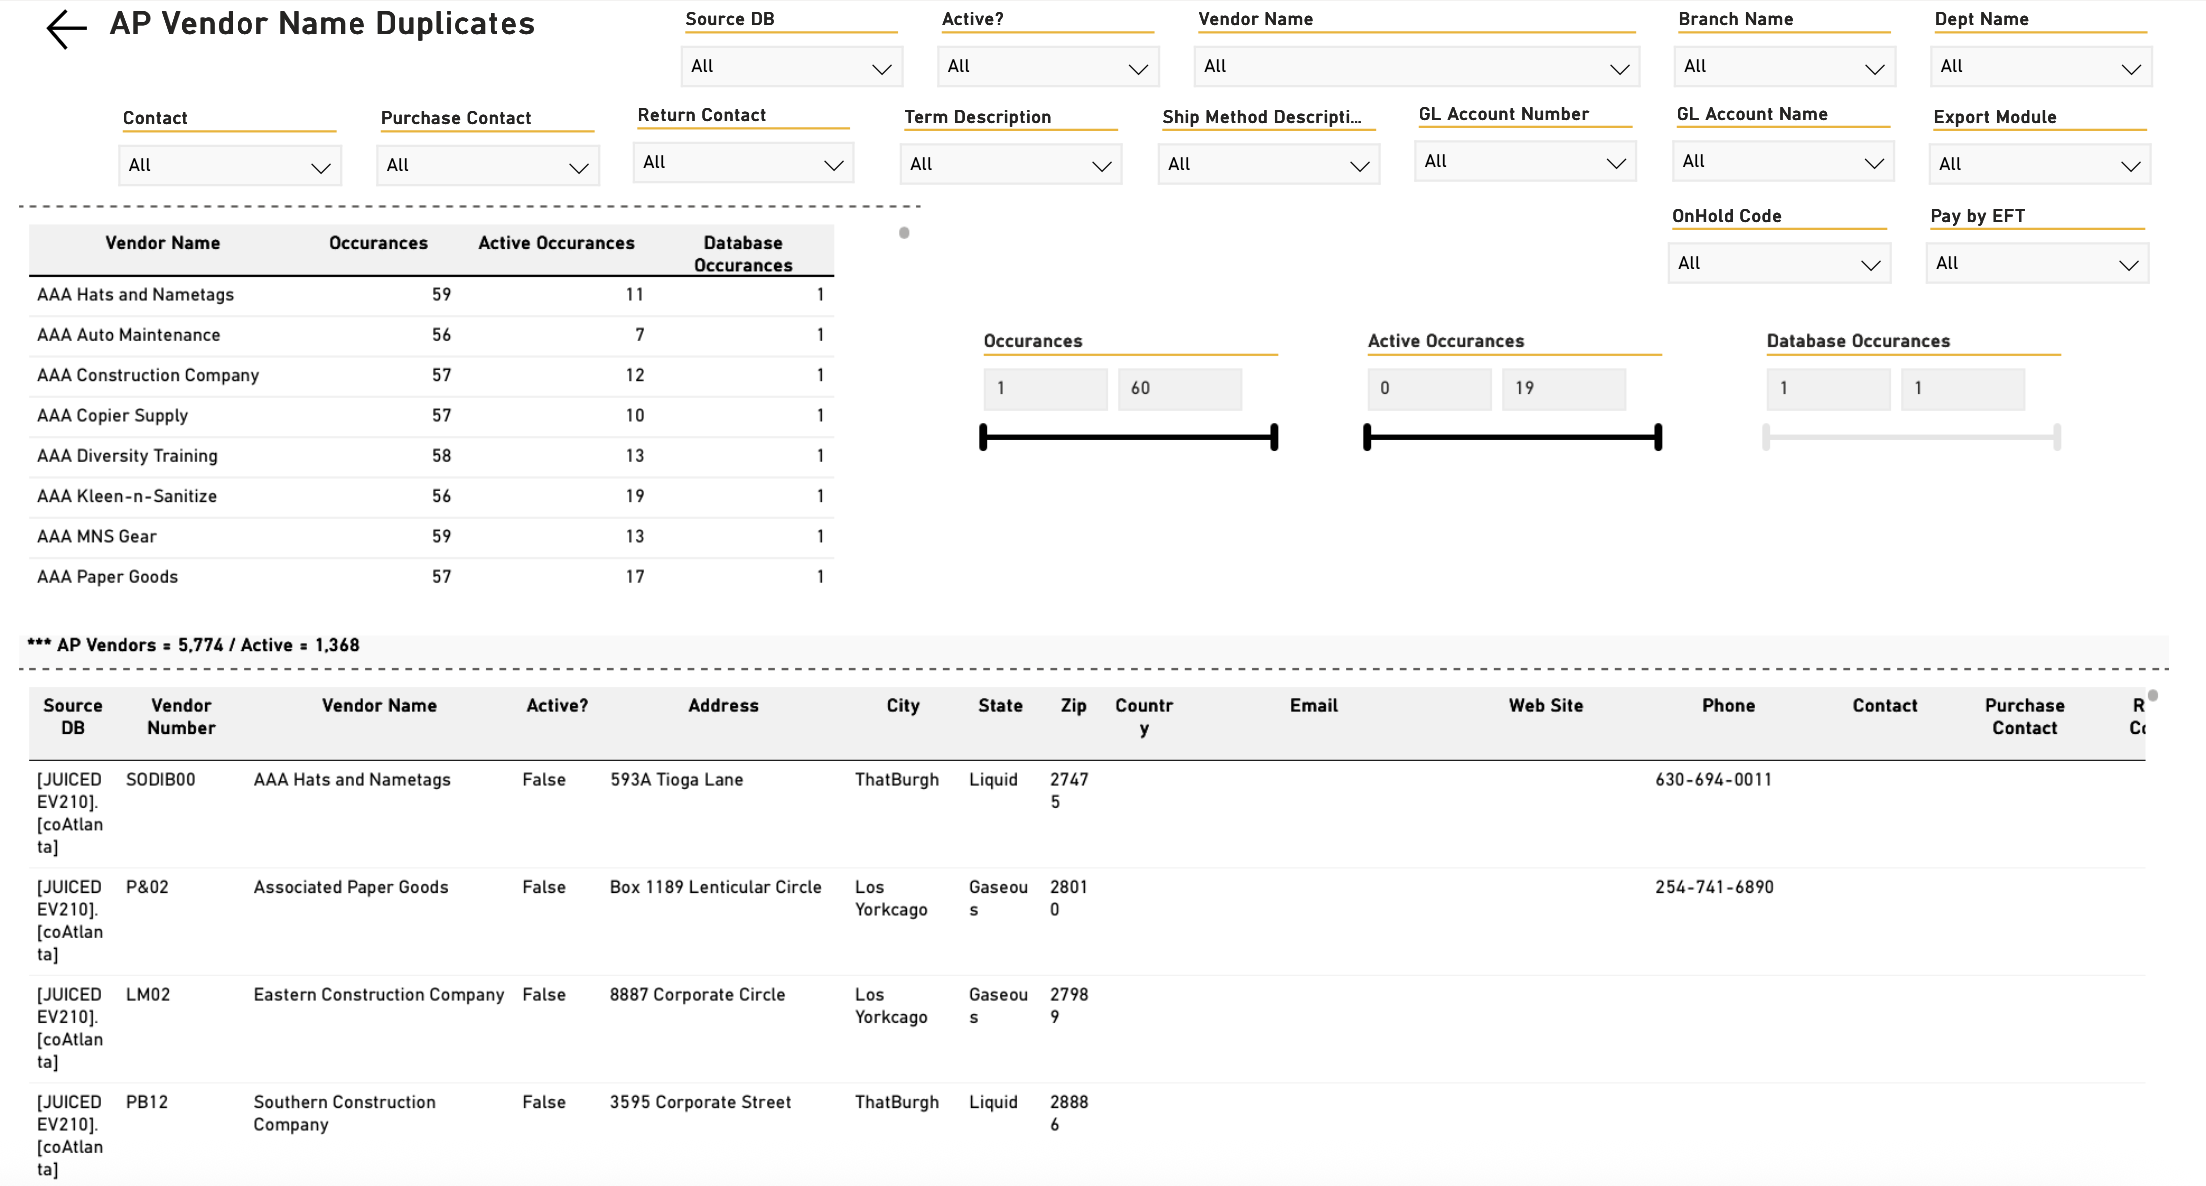
Task: Sort summary table by Occurances column
Action: point(378,243)
